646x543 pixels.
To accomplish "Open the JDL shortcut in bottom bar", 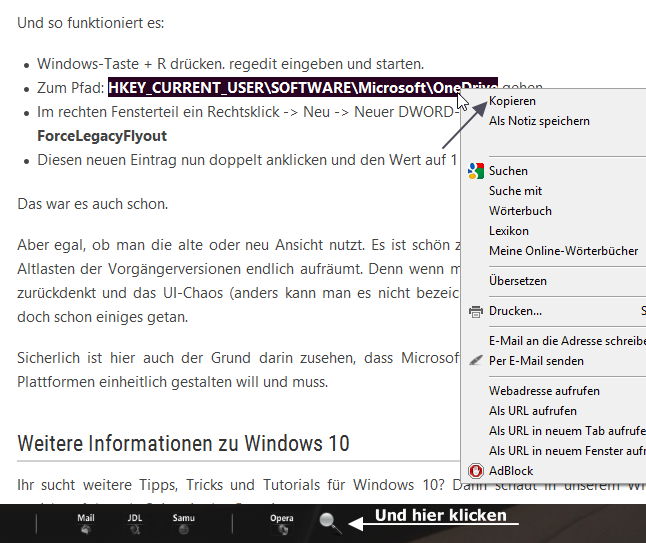I will tap(135, 524).
